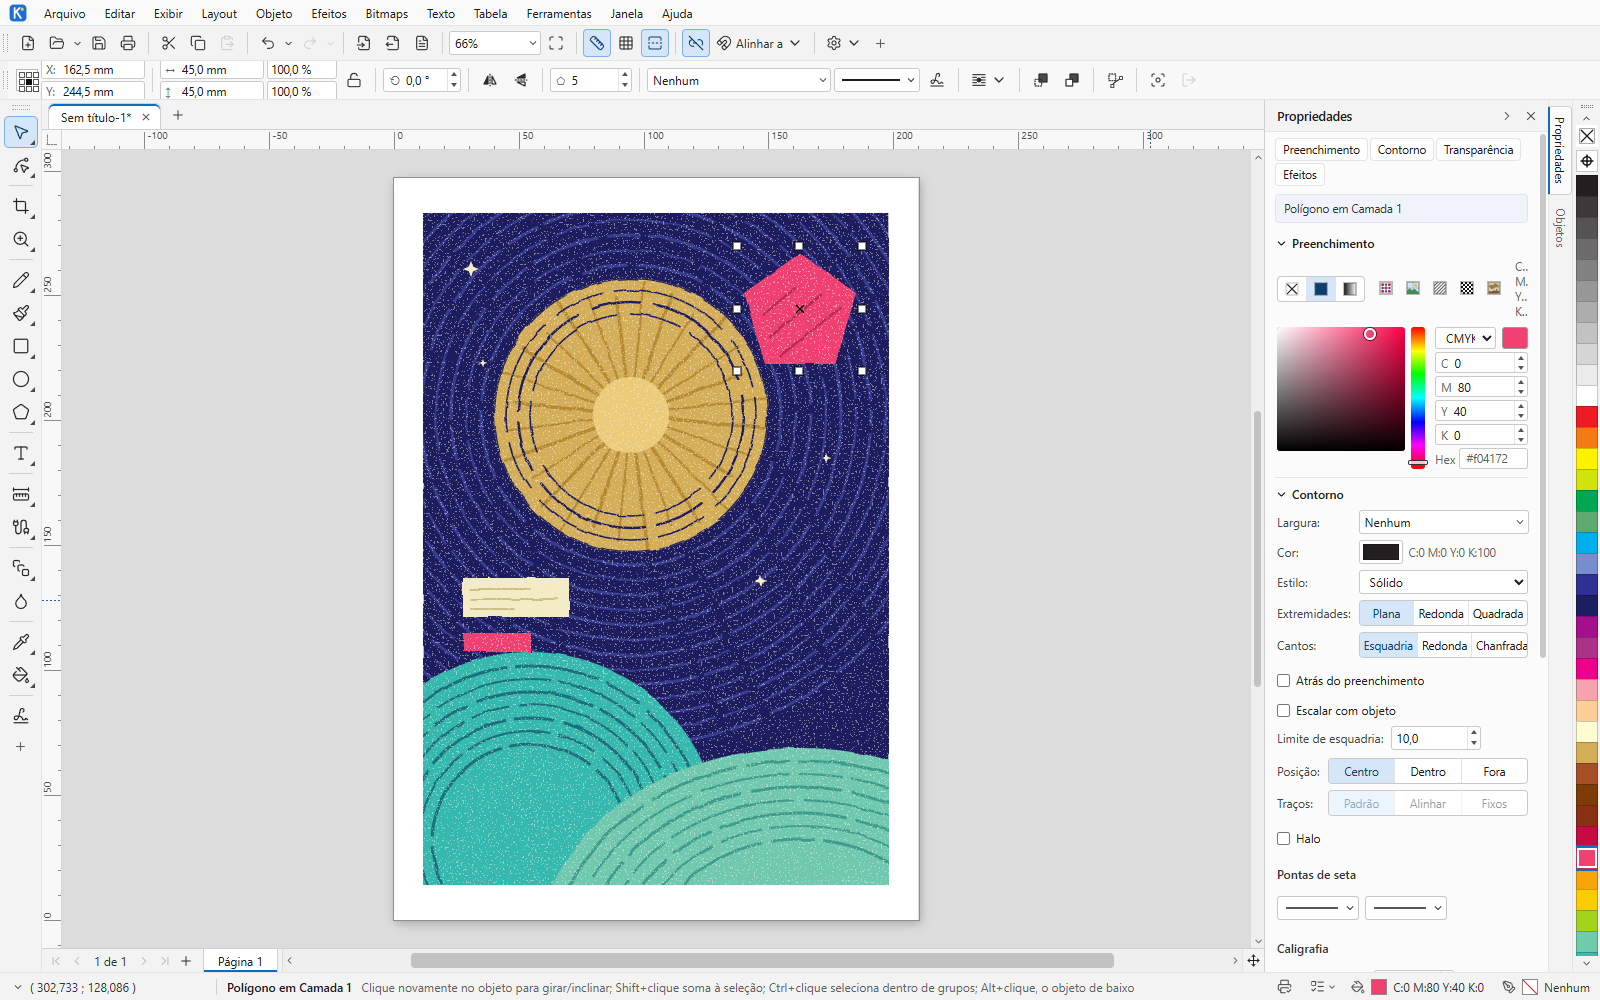The width and height of the screenshot is (1600, 1000).
Task: Click the full-screen preview icon
Action: coord(557,43)
